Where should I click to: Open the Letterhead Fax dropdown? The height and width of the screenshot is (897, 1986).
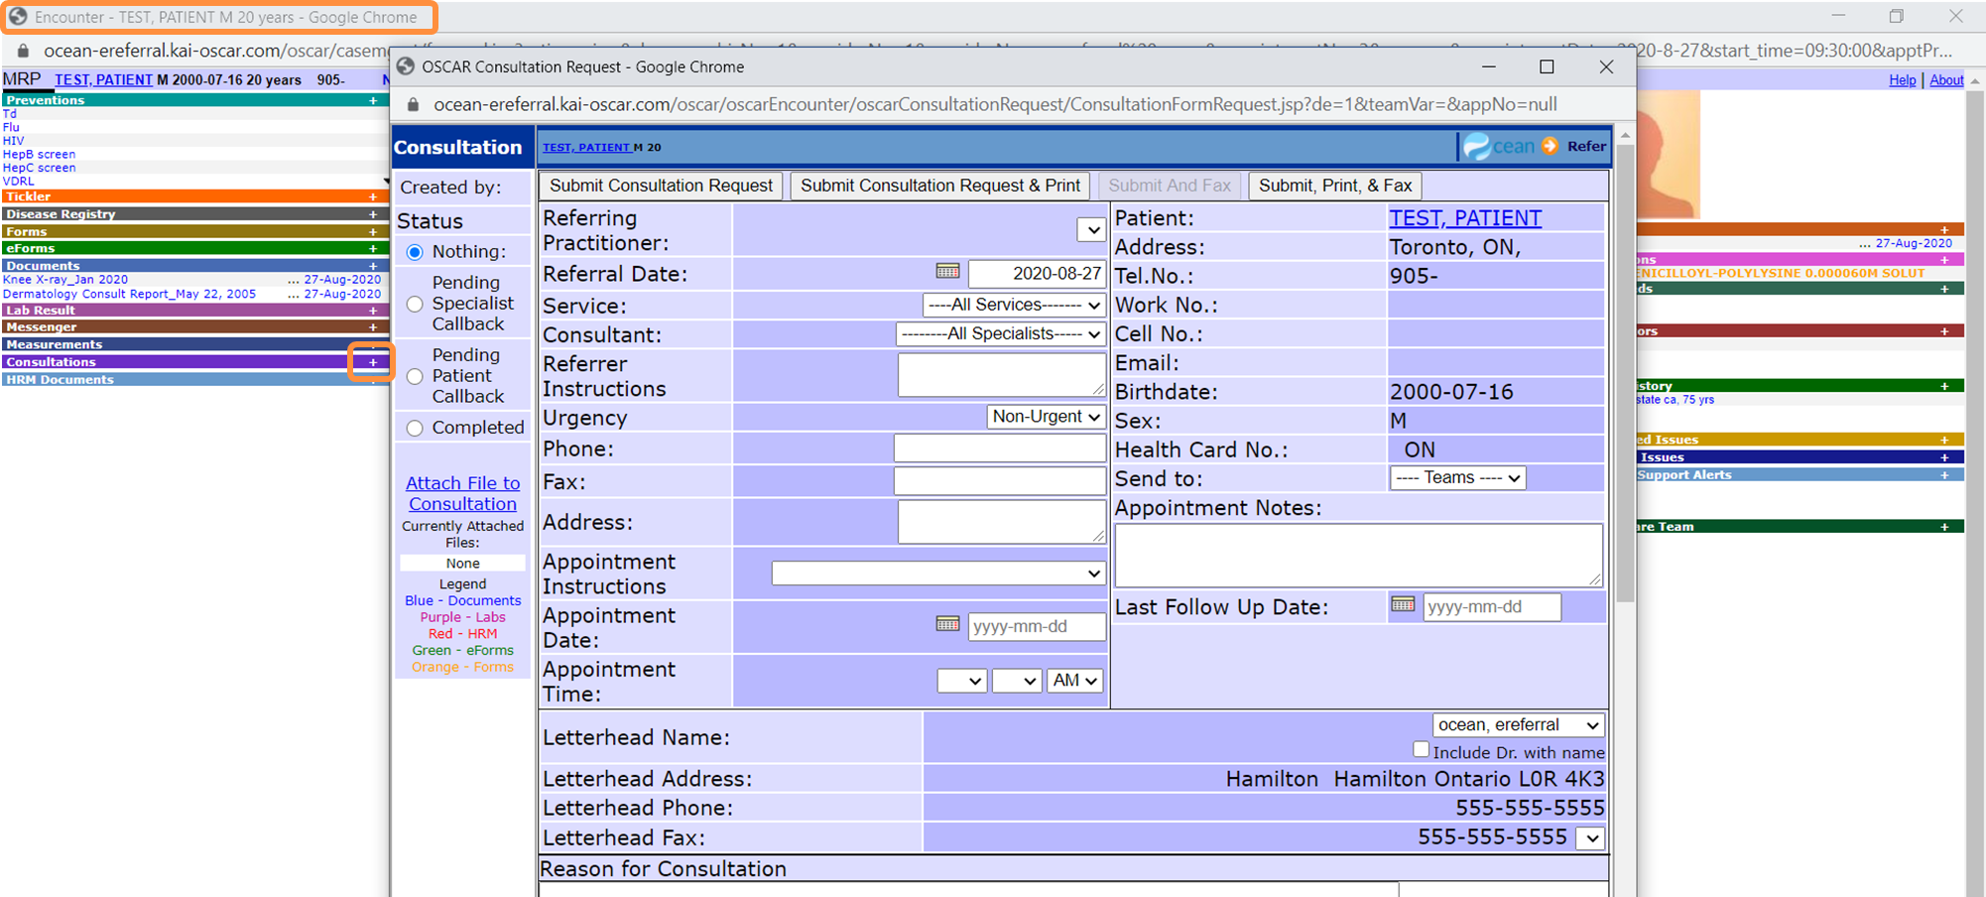point(1590,838)
